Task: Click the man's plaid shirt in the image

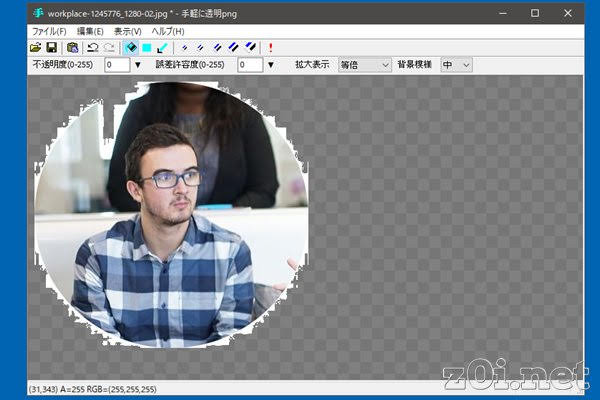Action: [165, 283]
